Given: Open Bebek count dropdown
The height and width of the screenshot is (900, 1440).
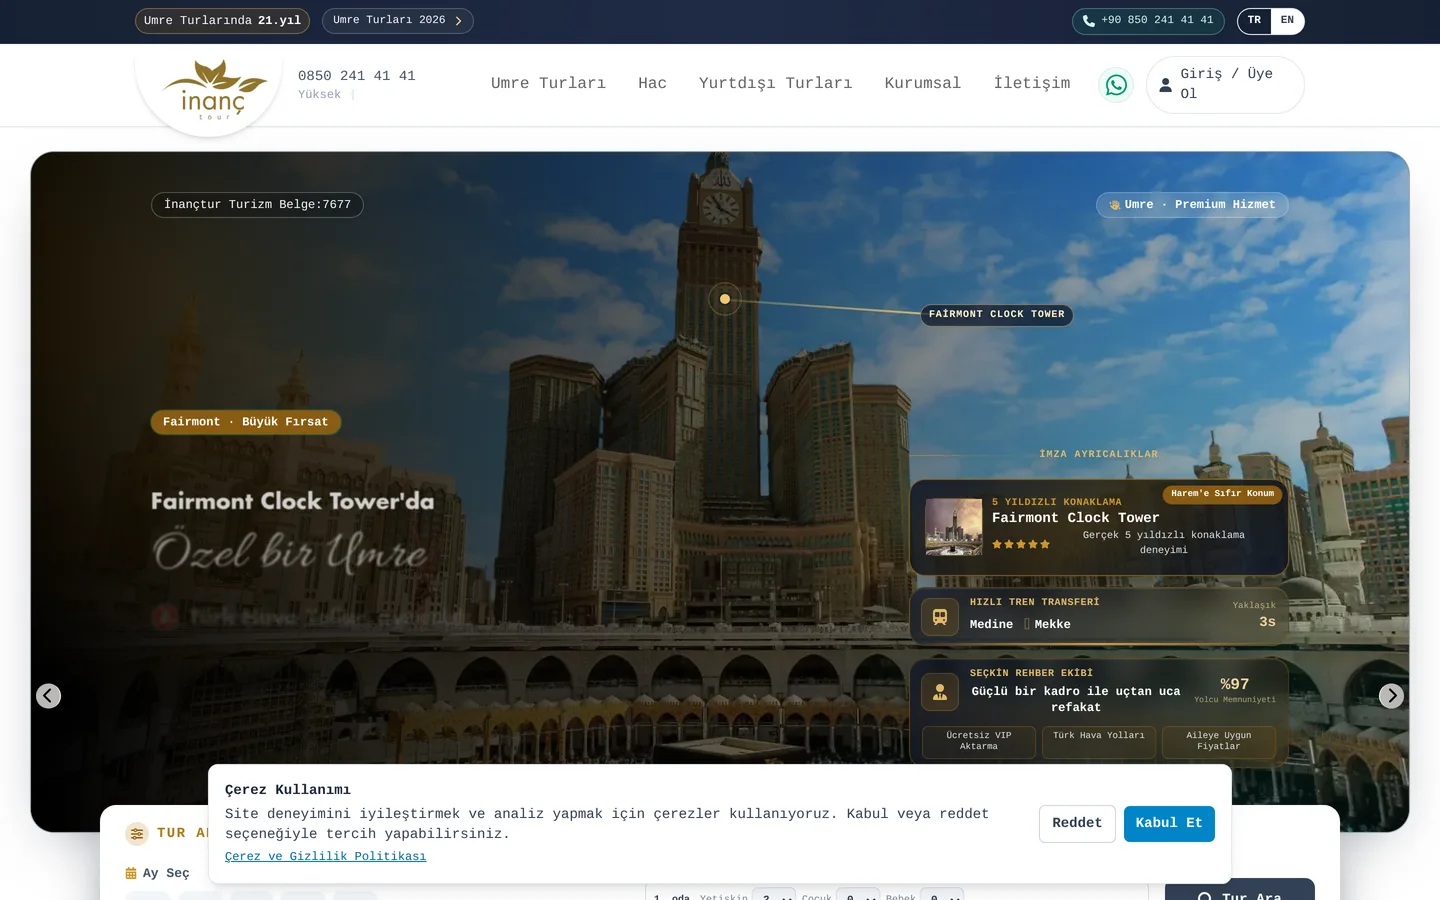Looking at the screenshot, I should click(942, 894).
